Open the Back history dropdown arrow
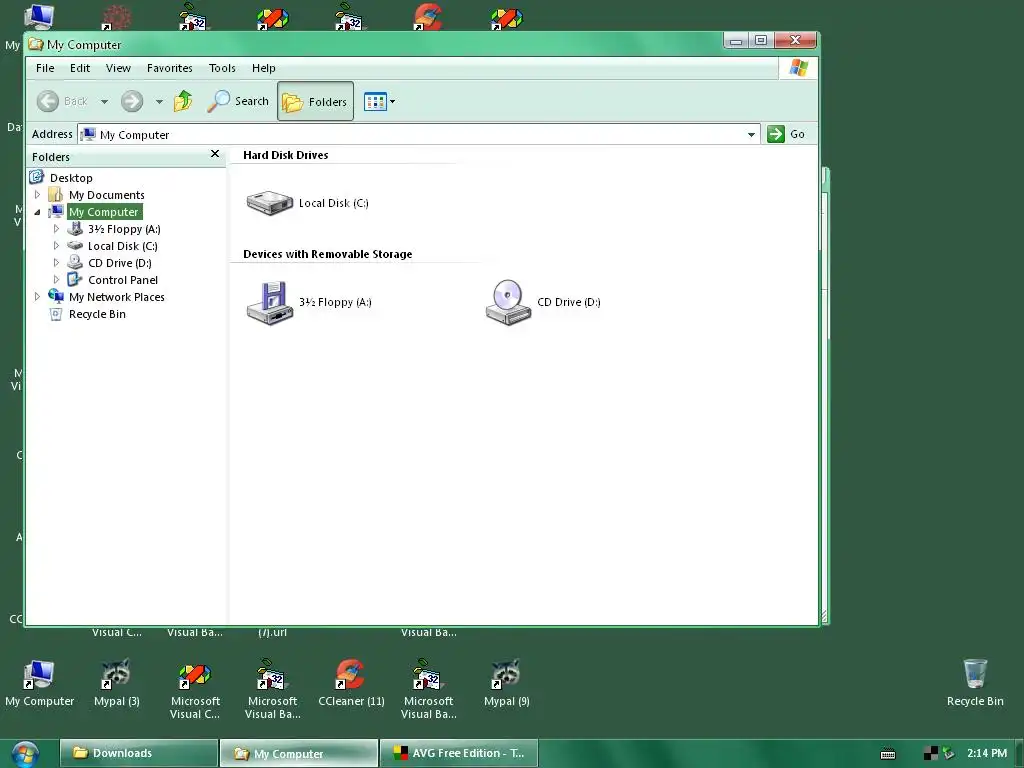 (x=104, y=101)
